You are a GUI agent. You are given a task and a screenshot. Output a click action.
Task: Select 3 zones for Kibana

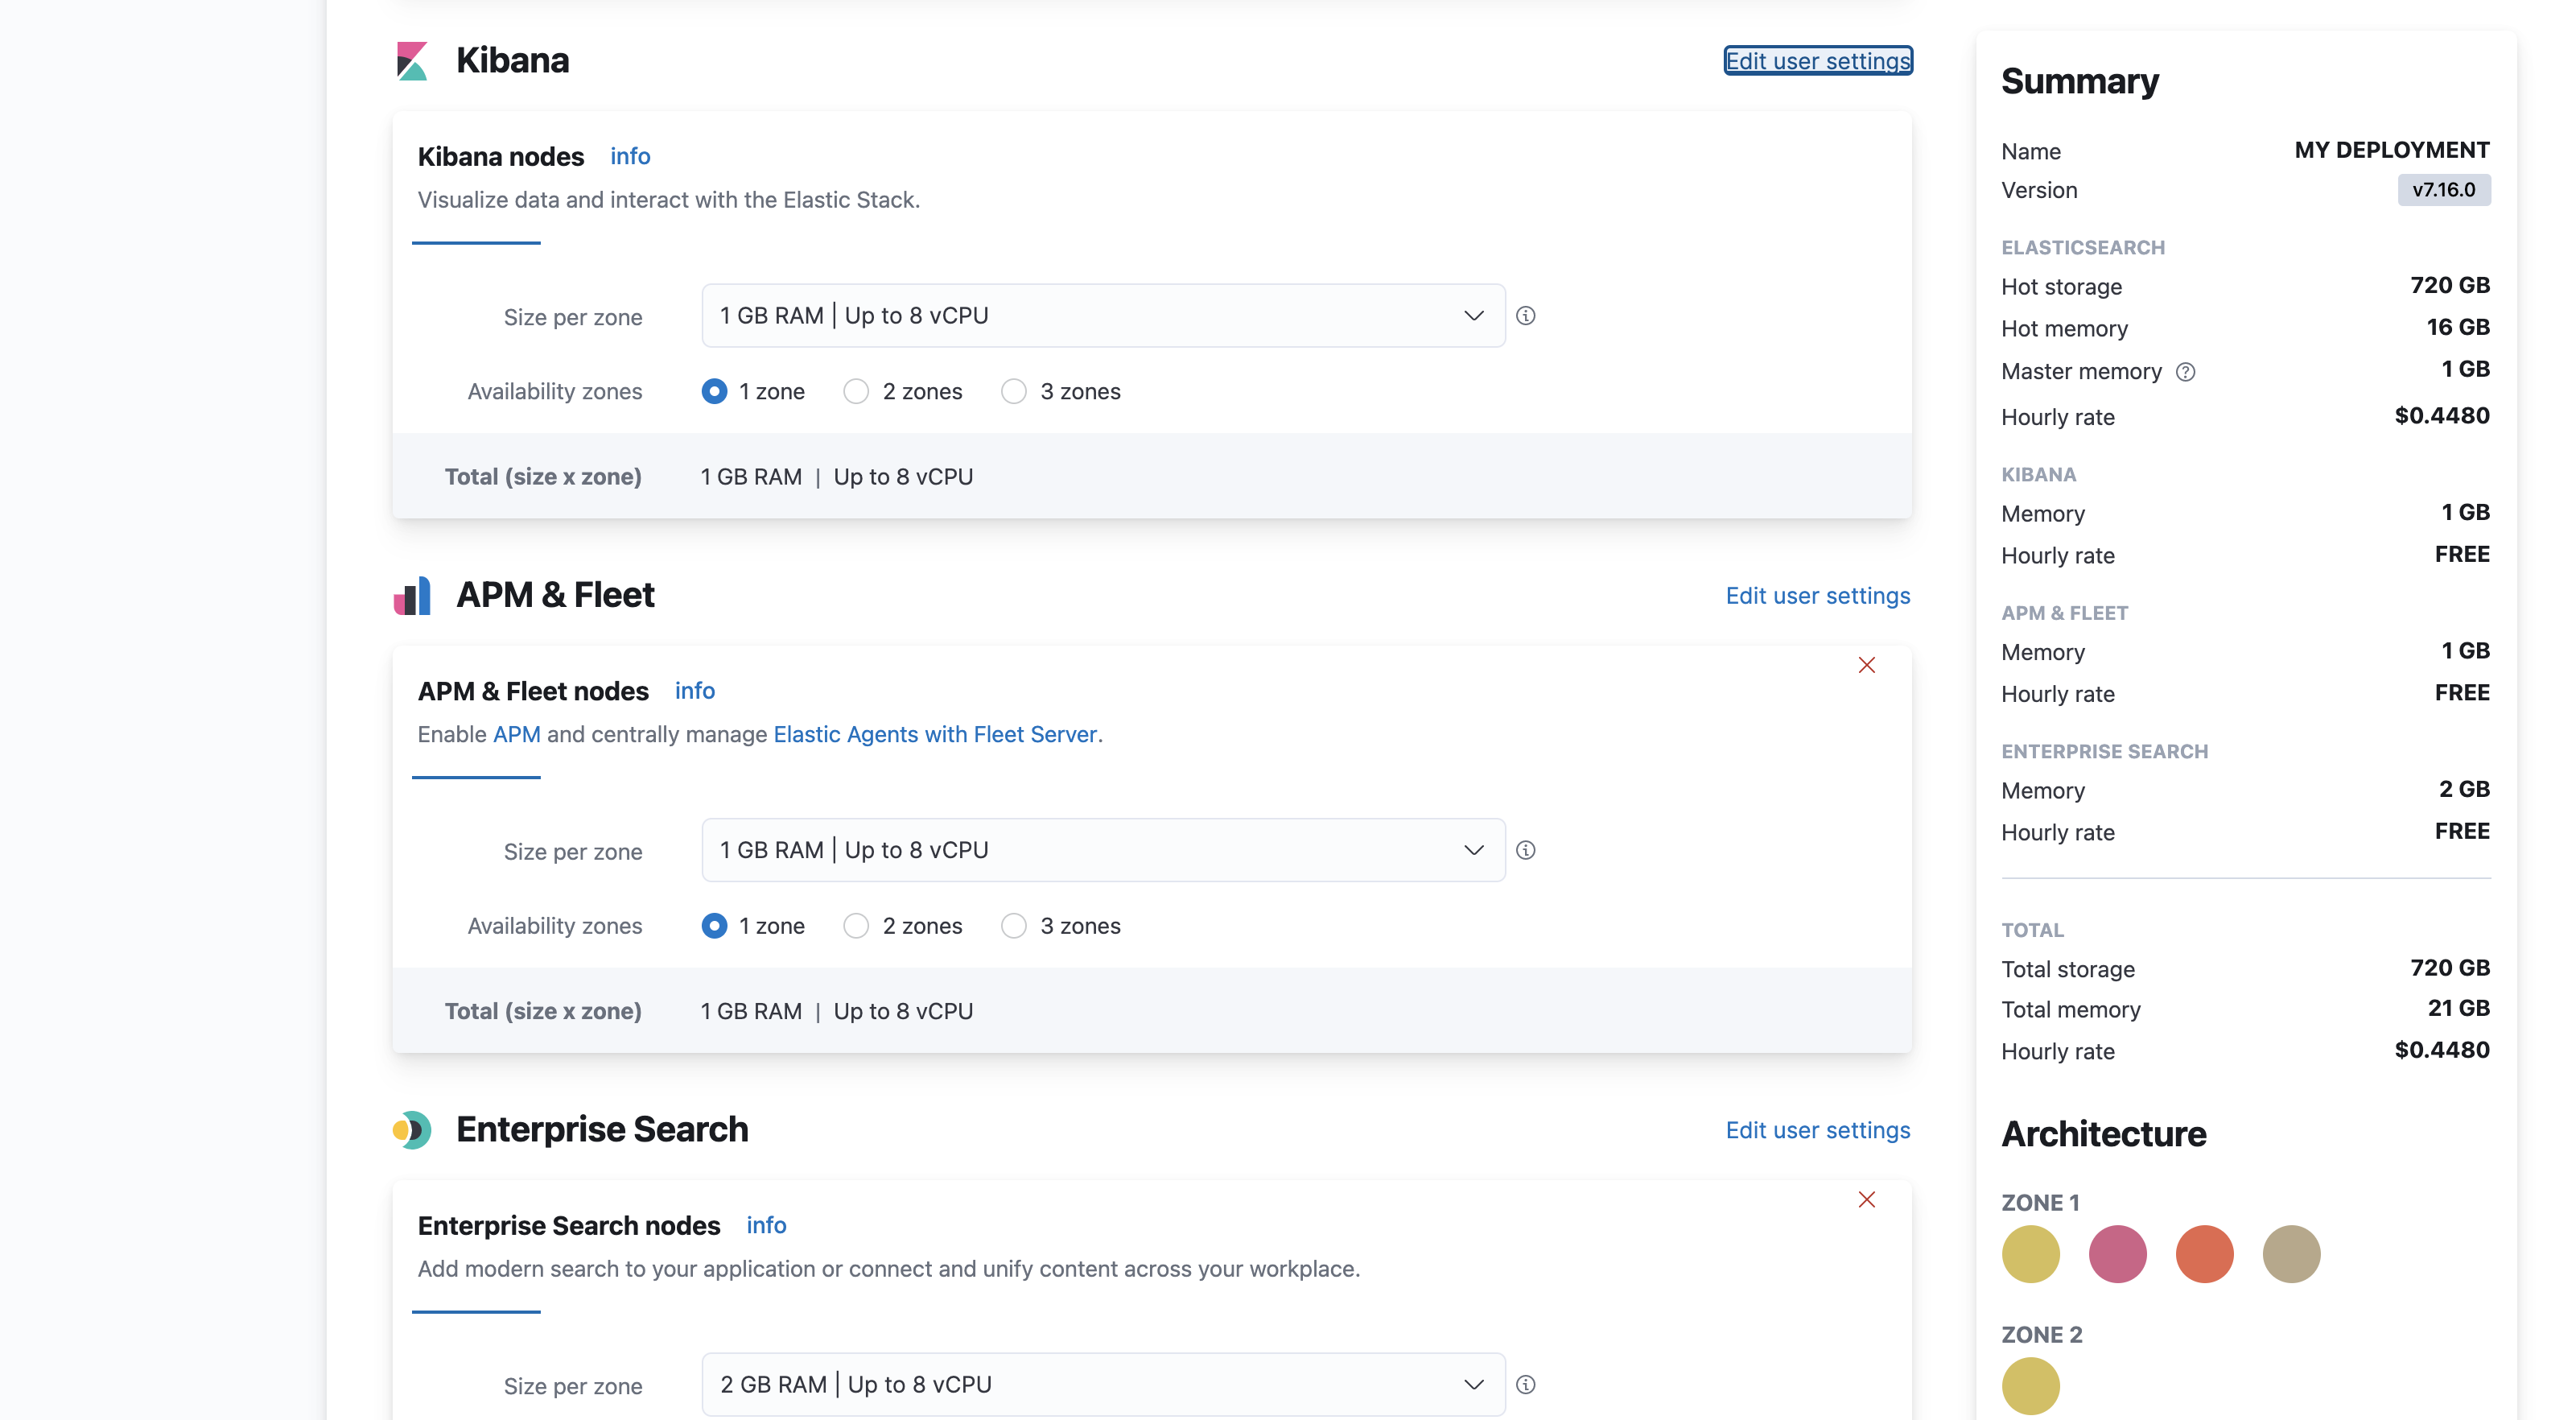[1013, 391]
